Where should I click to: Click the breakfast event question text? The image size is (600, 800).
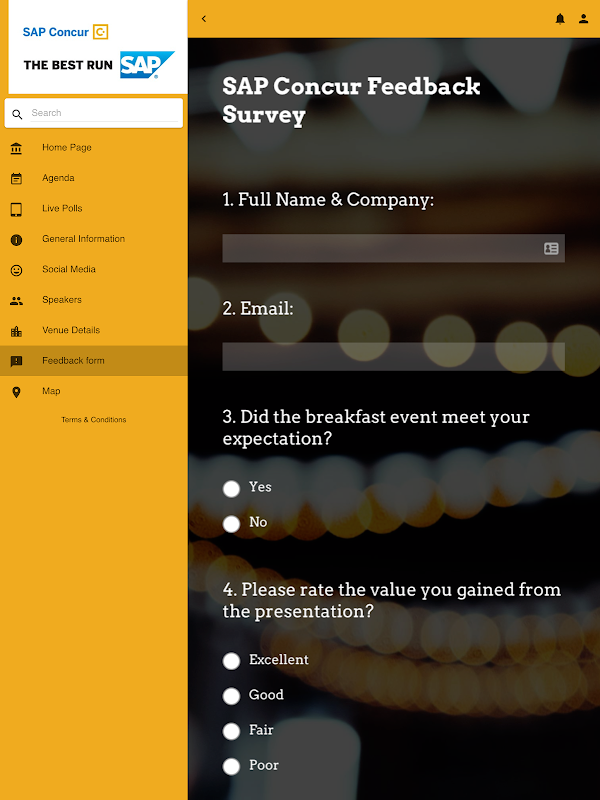(376, 428)
